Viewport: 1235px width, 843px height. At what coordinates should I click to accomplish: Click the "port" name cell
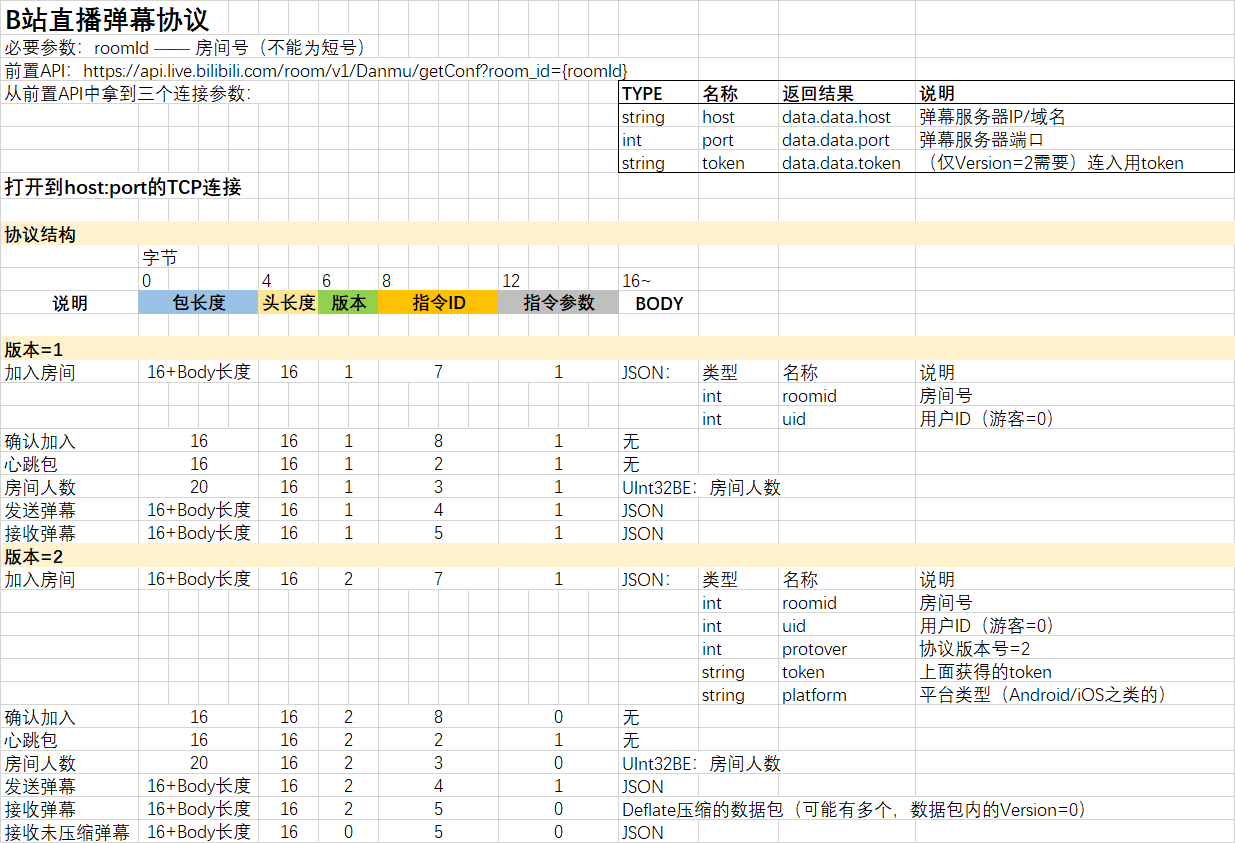(x=717, y=140)
